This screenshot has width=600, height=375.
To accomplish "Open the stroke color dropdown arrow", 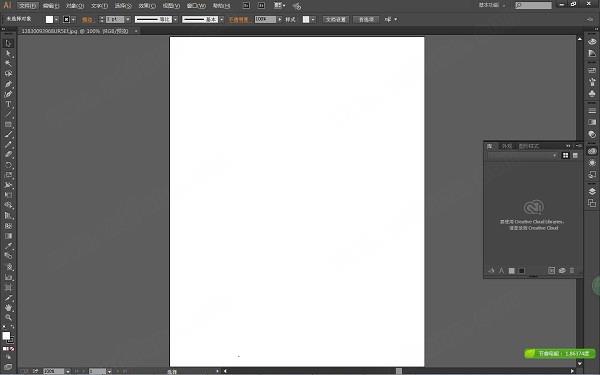I will pyautogui.click(x=73, y=20).
